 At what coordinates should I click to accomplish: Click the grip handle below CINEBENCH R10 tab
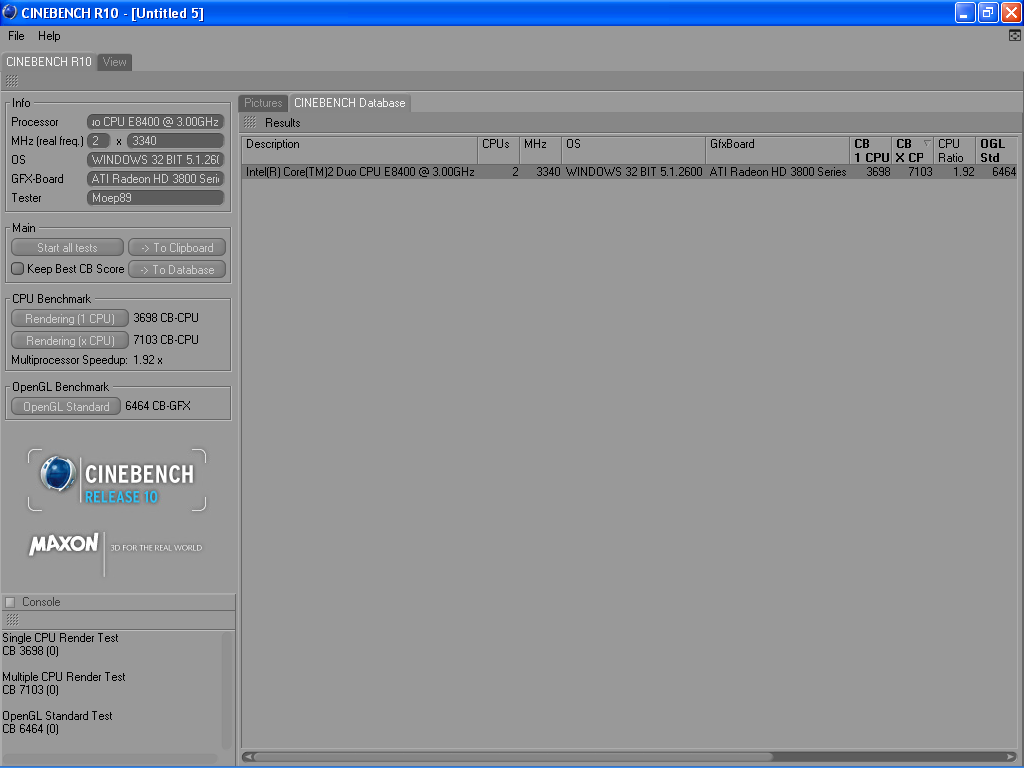point(12,81)
